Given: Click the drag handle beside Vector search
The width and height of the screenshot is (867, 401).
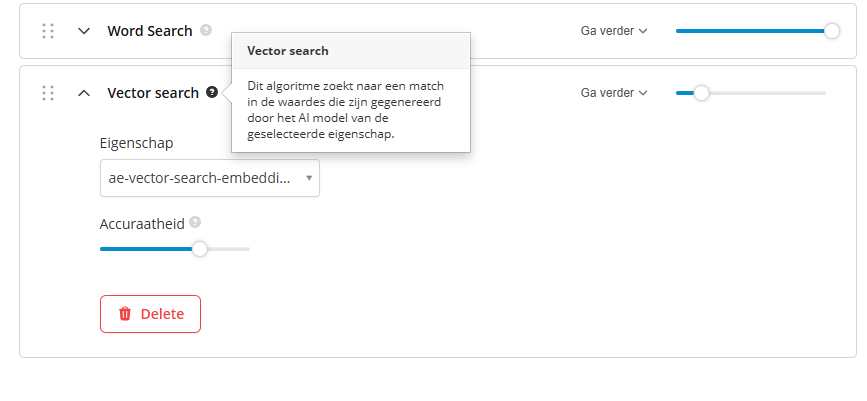Looking at the screenshot, I should (x=48, y=93).
